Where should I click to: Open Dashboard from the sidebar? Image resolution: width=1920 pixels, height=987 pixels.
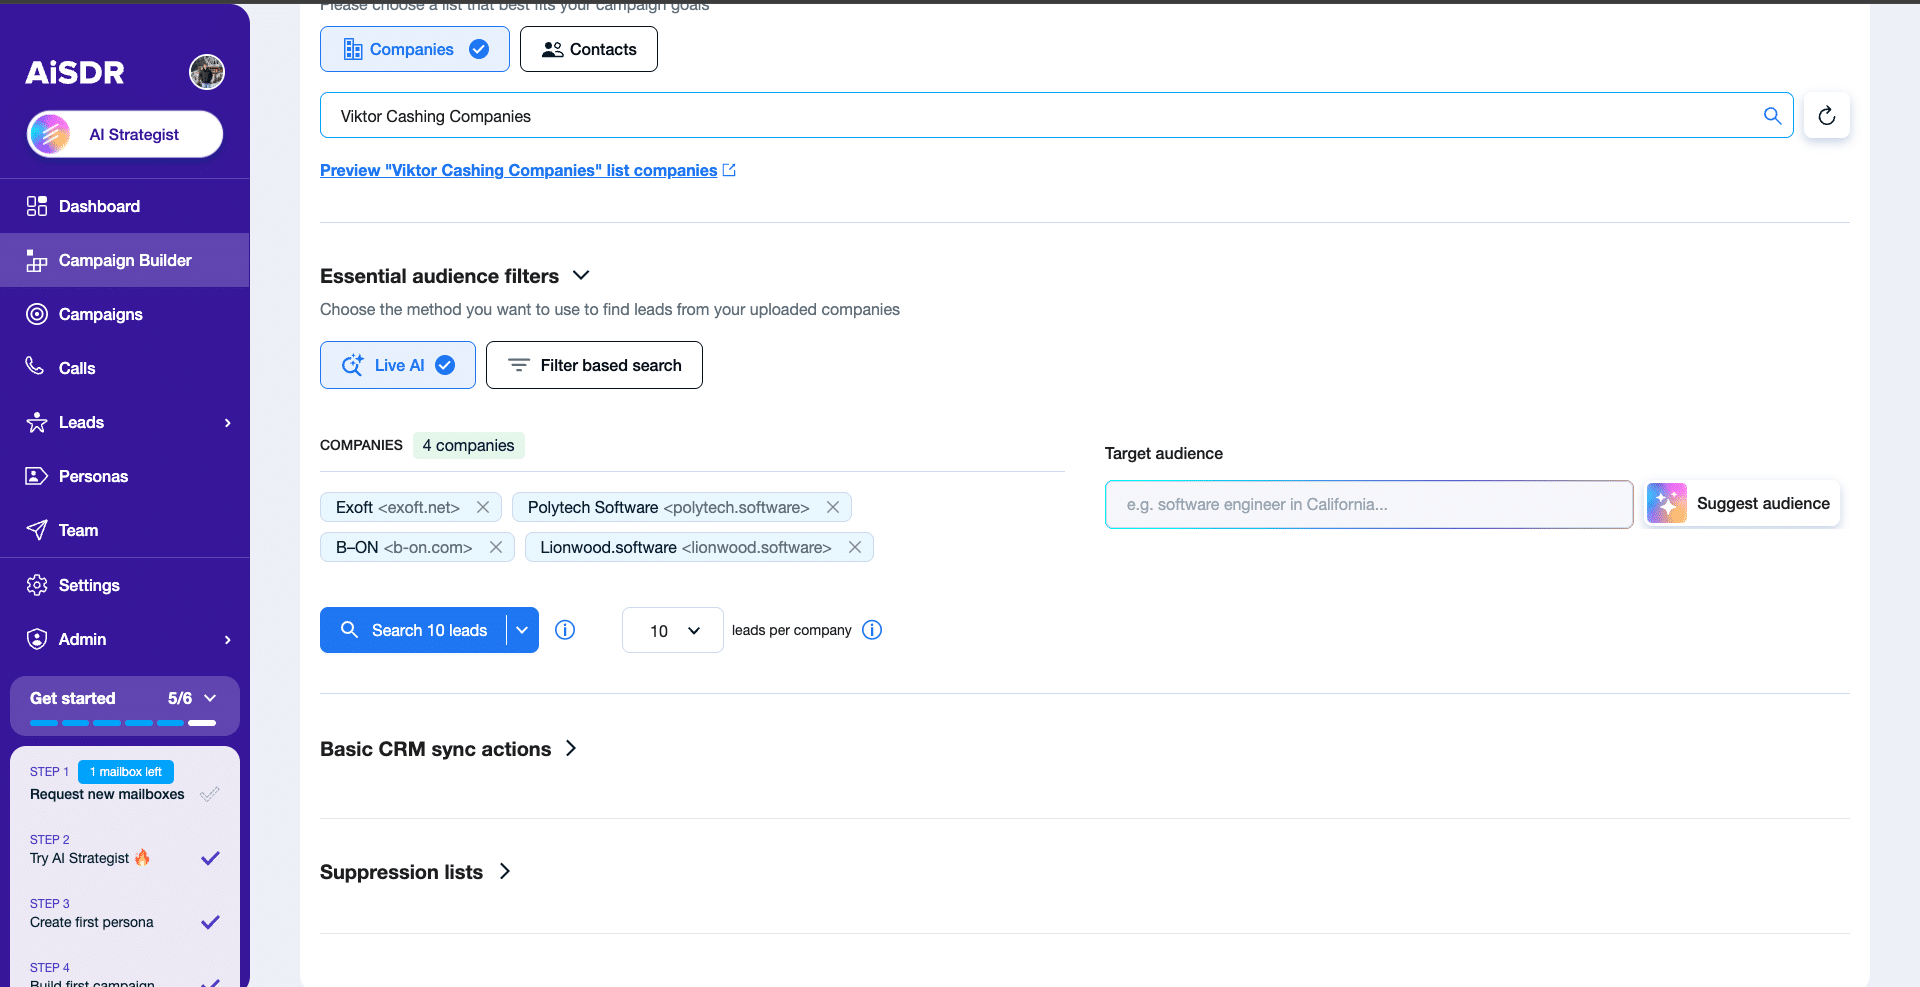(99, 206)
